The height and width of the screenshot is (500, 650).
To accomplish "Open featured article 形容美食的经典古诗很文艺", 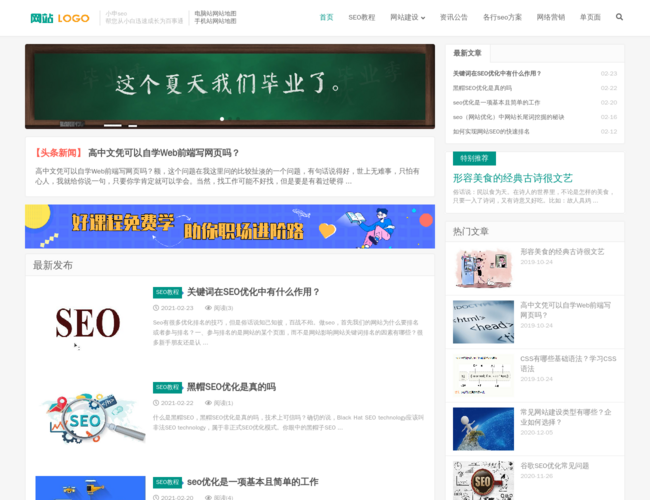I will 512,178.
